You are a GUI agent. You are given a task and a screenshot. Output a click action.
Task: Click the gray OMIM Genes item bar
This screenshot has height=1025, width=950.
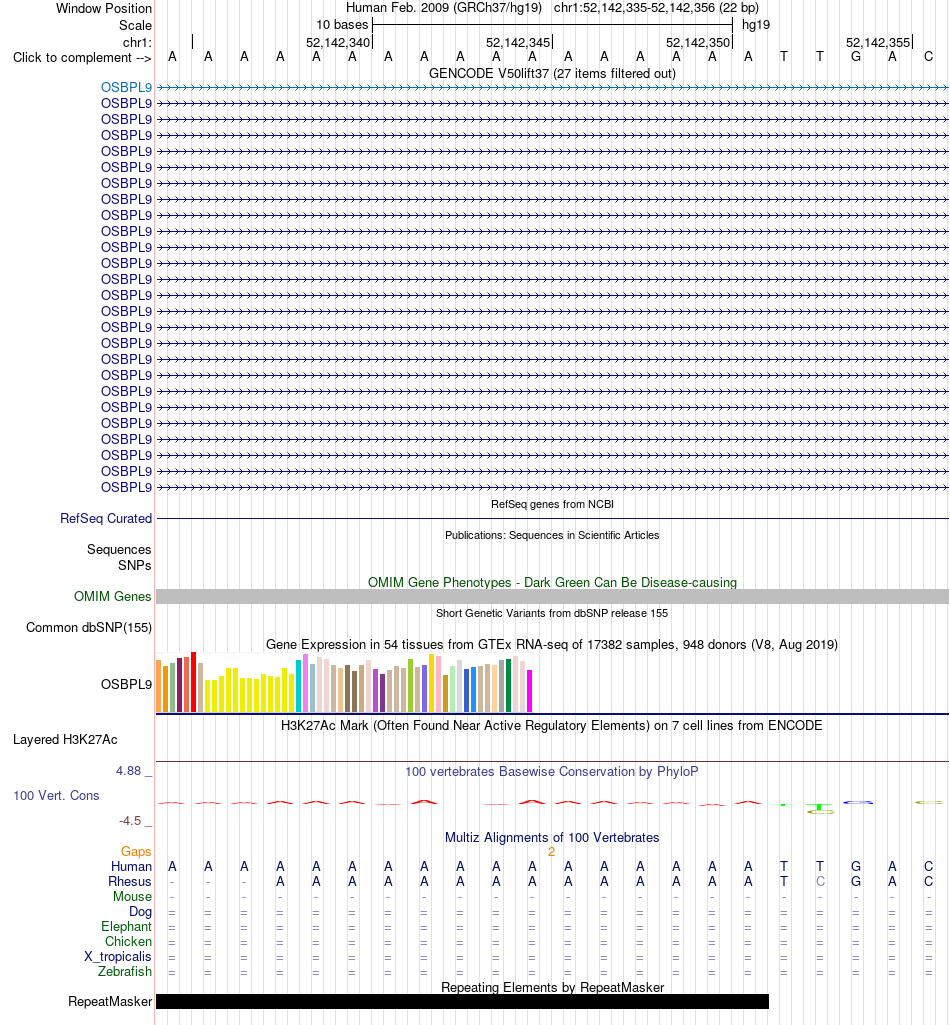[552, 596]
